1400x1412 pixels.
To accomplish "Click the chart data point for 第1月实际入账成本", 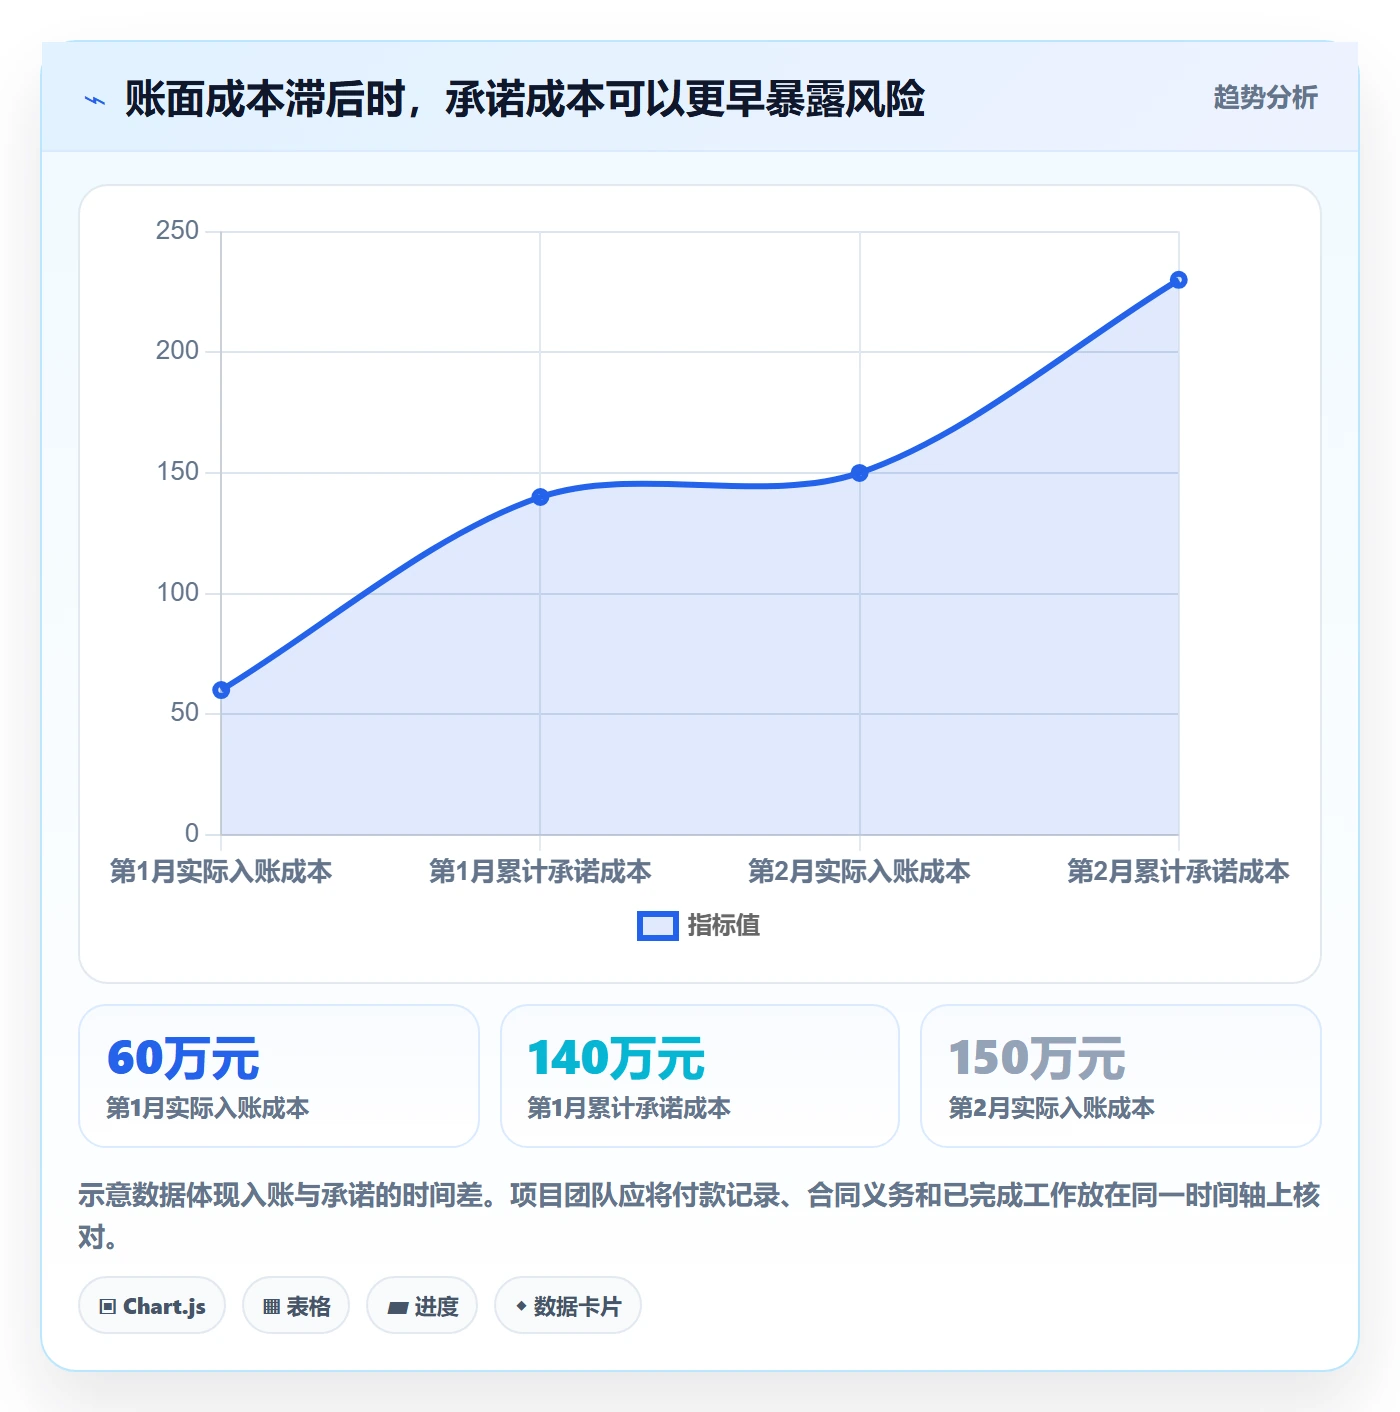I will point(221,690).
